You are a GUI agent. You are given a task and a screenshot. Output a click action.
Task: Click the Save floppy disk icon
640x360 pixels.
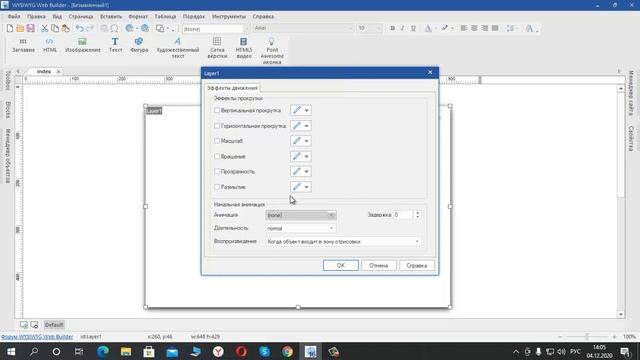(31, 28)
